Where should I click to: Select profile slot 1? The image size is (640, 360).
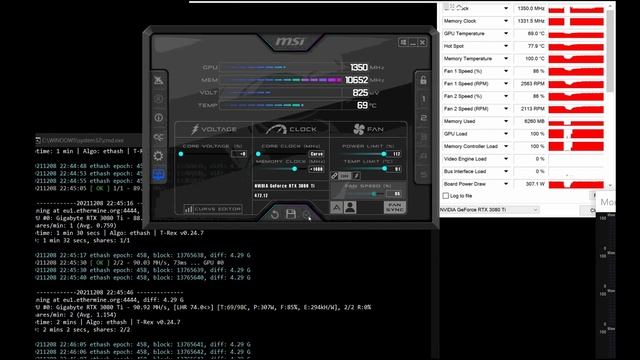pyautogui.click(x=423, y=99)
